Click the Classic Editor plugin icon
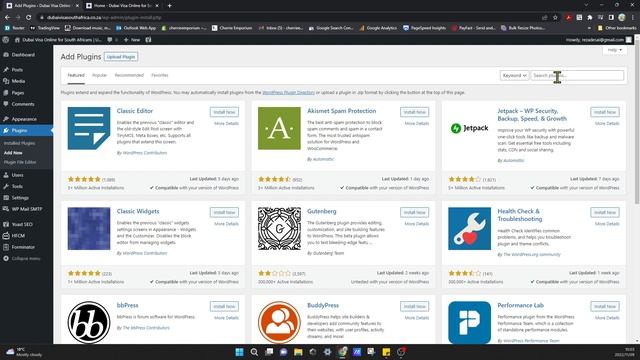The height and width of the screenshot is (360, 640). click(89, 128)
